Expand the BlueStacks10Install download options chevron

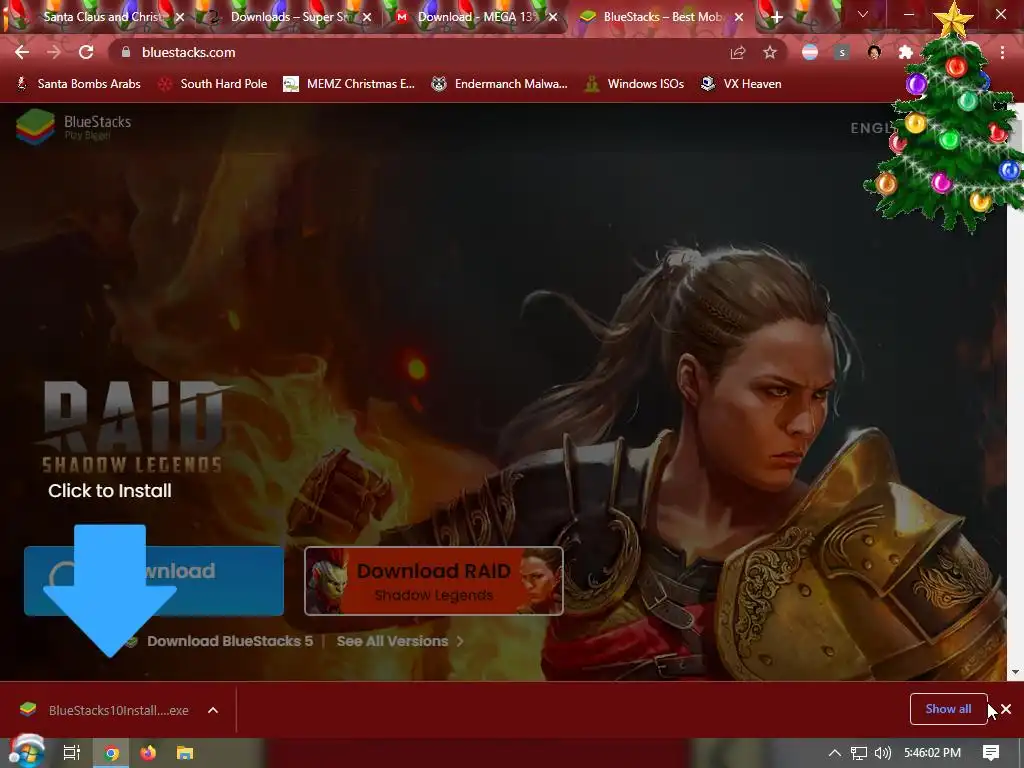pos(213,710)
